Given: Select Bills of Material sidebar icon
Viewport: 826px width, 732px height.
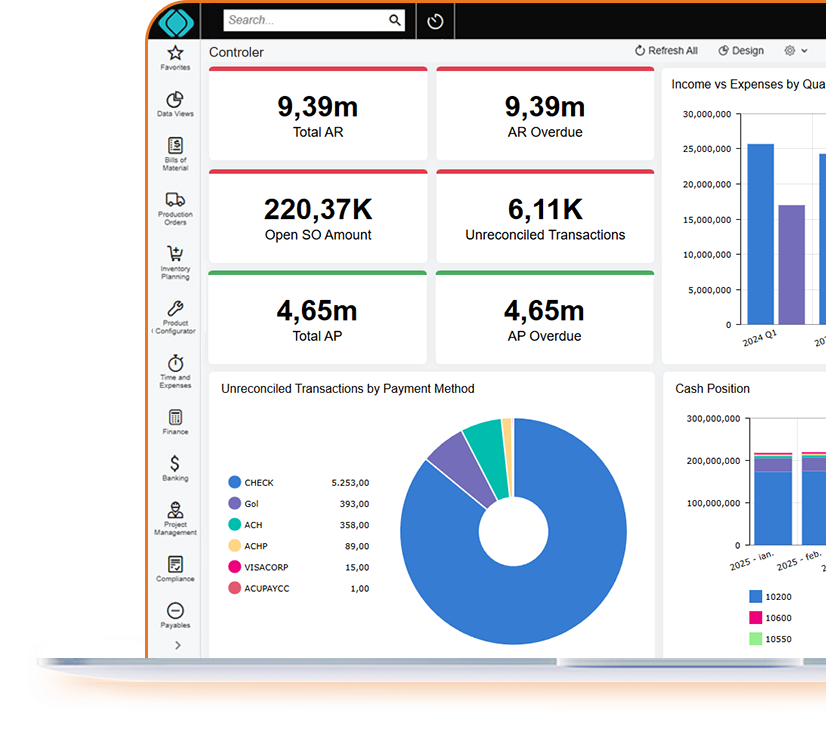Looking at the screenshot, I should 175,147.
